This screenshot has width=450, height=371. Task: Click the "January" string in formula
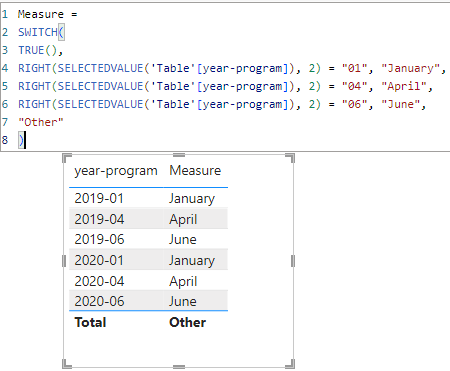(410, 68)
